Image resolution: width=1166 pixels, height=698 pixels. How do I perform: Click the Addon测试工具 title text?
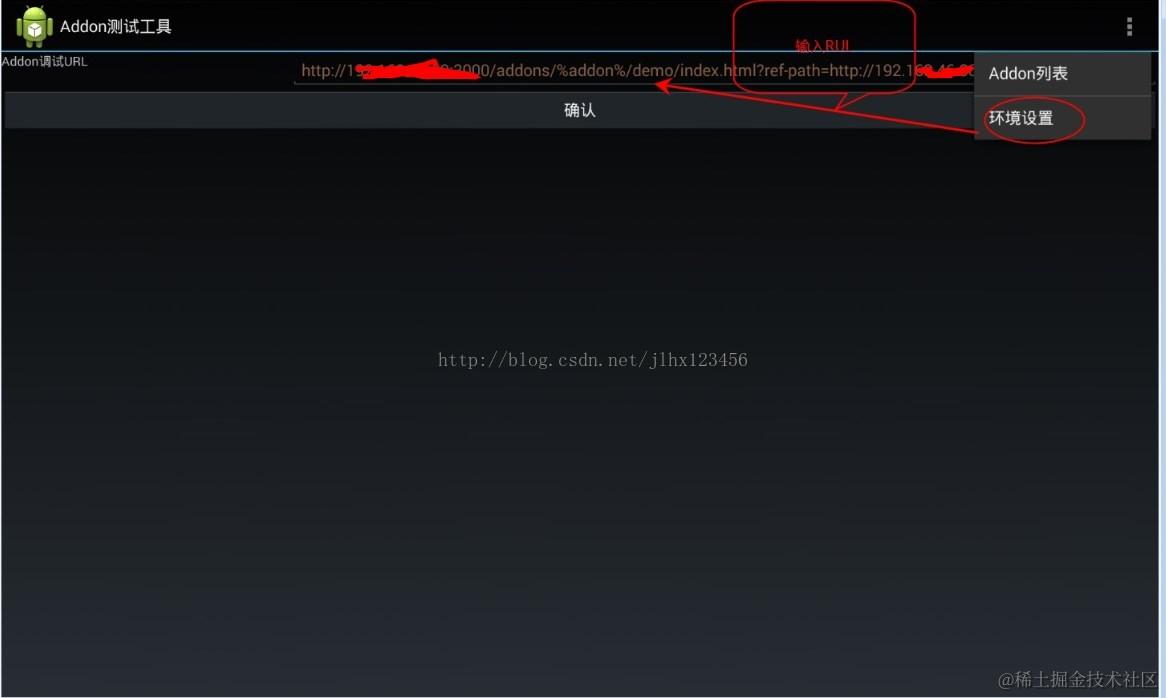[x=115, y=27]
